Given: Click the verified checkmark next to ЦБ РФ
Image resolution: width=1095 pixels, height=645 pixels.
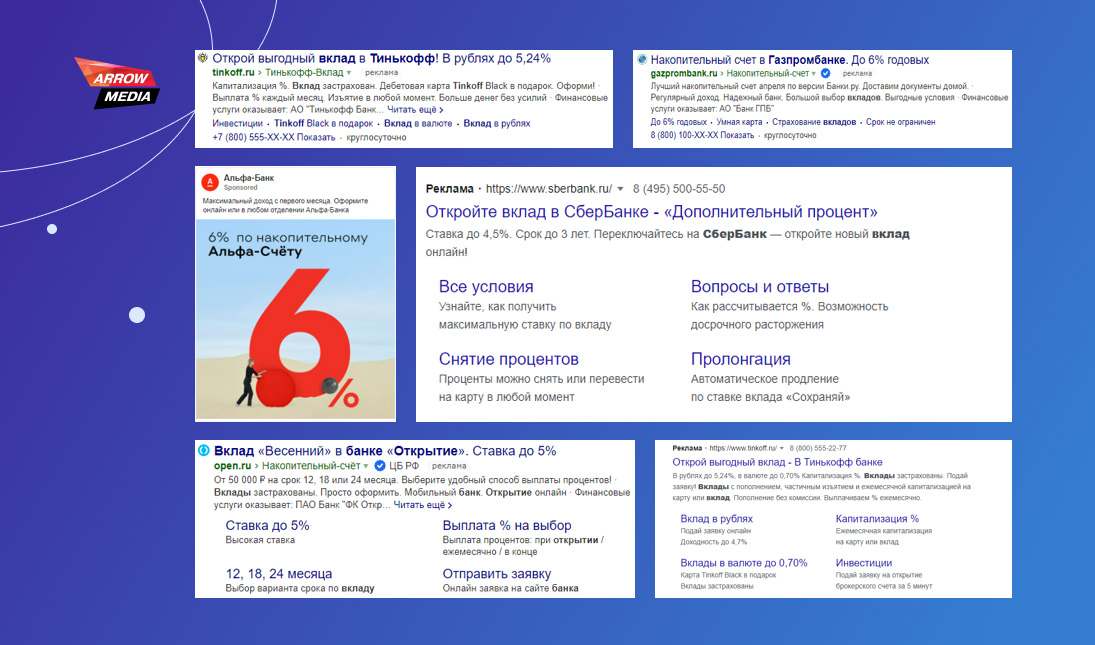Looking at the screenshot, I should coord(380,466).
